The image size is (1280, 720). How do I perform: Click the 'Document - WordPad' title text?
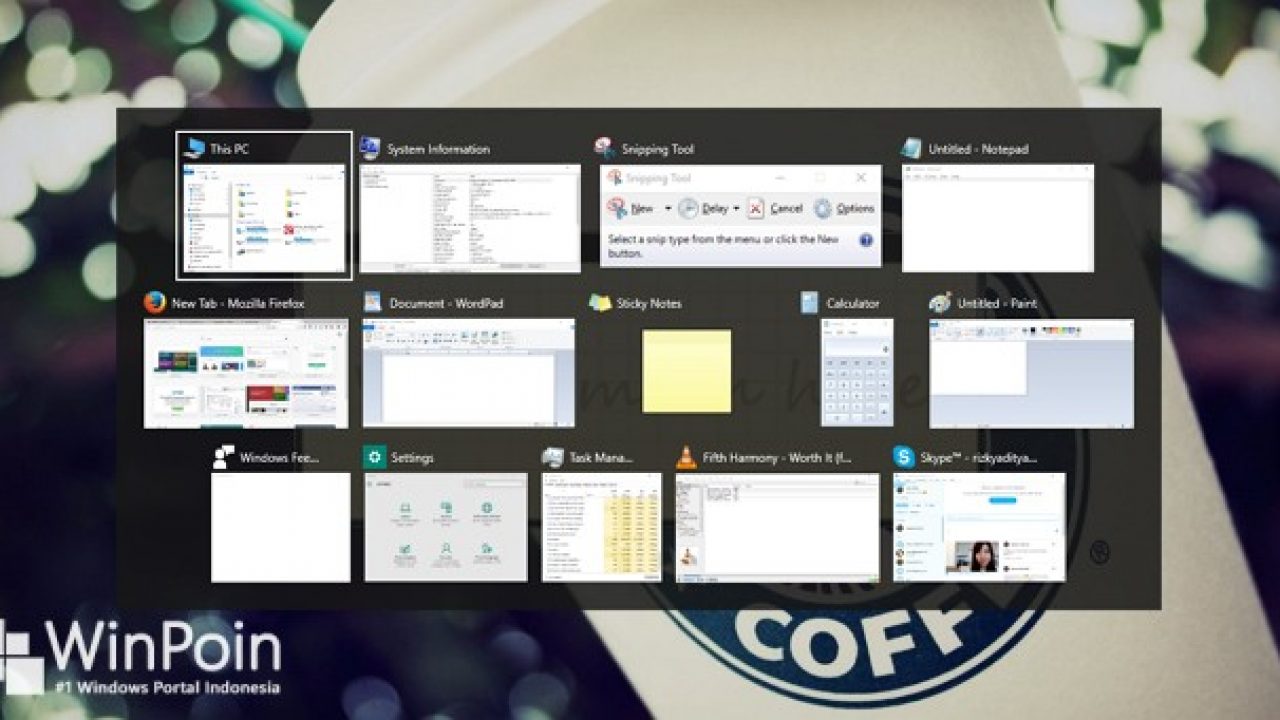pos(446,303)
